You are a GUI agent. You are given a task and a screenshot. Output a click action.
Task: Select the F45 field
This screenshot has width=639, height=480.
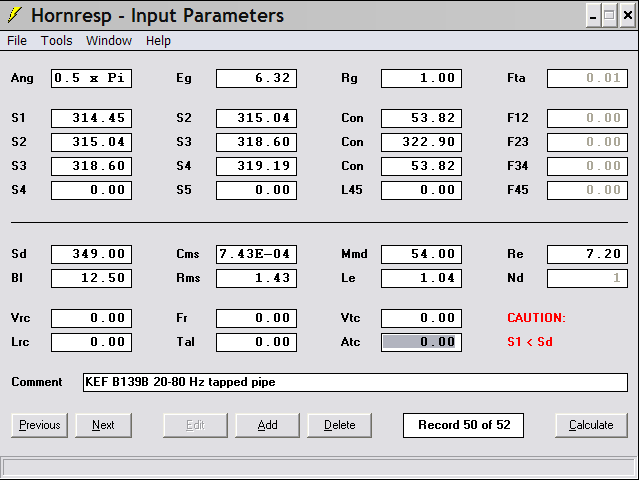click(x=587, y=190)
